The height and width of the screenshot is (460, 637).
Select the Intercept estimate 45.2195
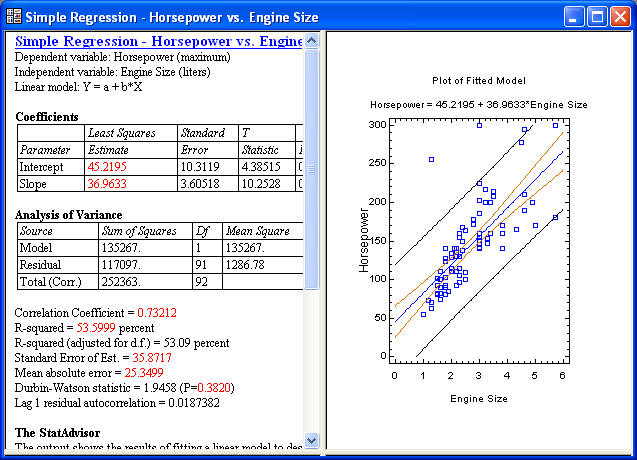click(x=107, y=167)
